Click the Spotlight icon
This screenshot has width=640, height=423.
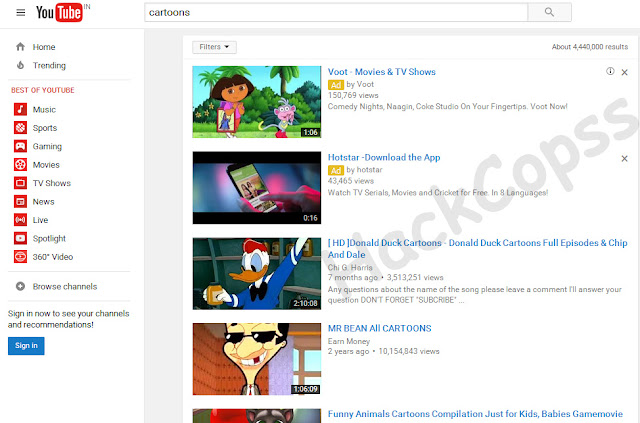[x=20, y=238]
